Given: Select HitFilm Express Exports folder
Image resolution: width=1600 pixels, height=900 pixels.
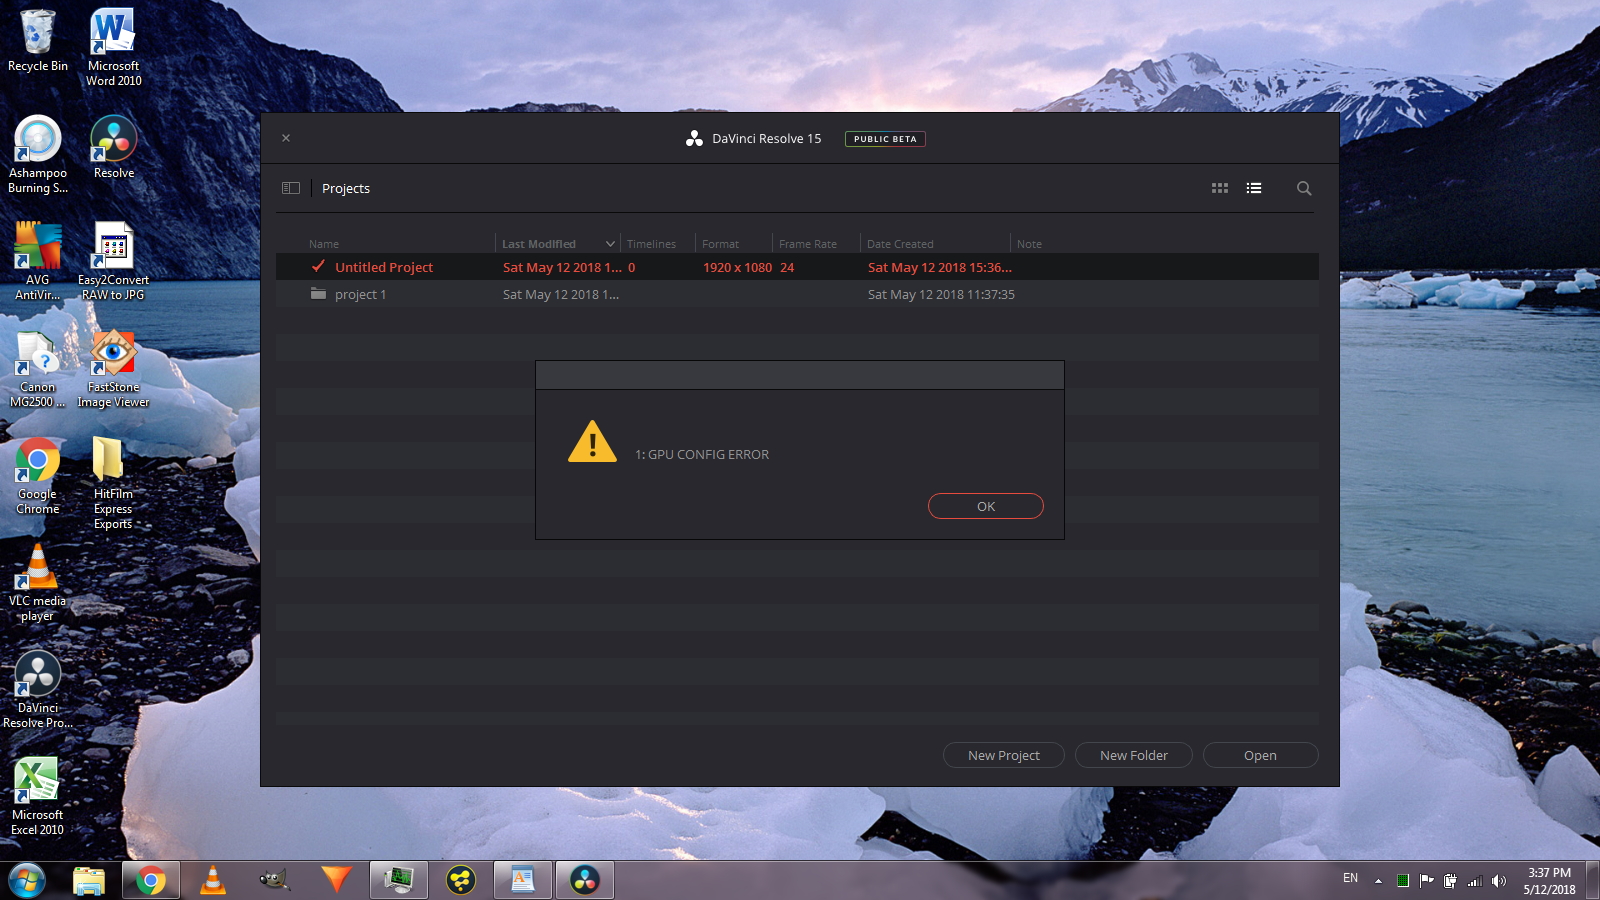Looking at the screenshot, I should point(113,482).
